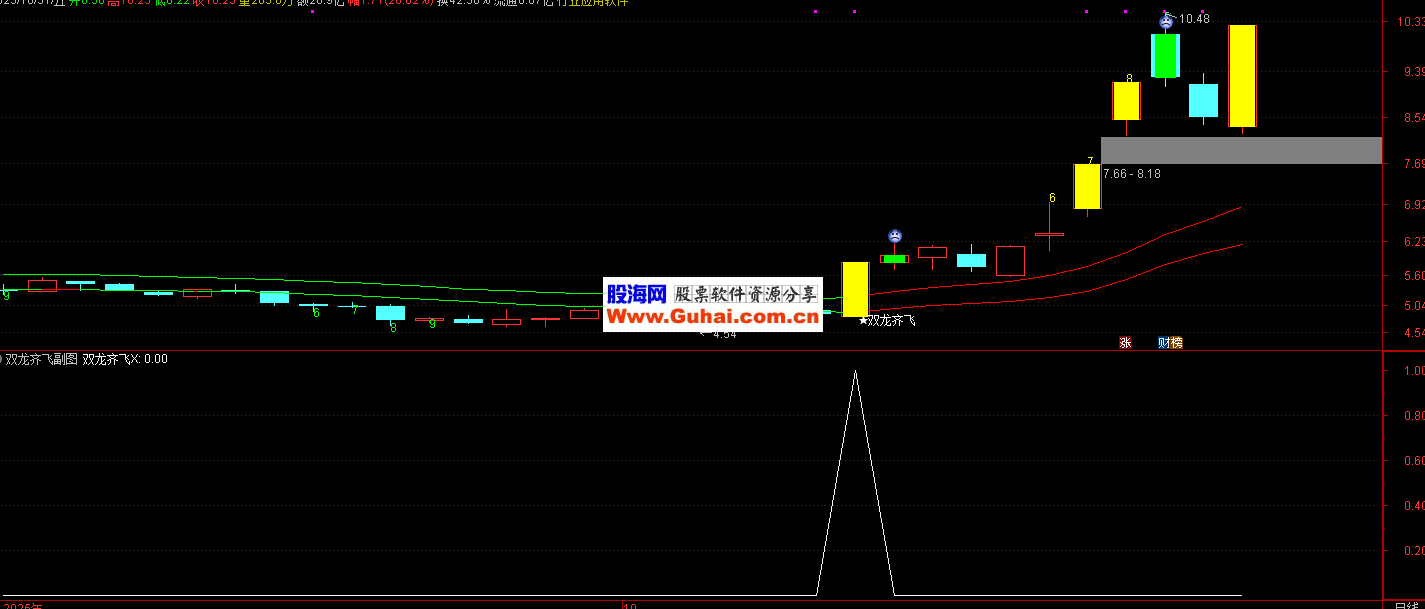Screen dimensions: 1425x609
Task: Click the 日线 period label at bottom right
Action: (1405, 604)
